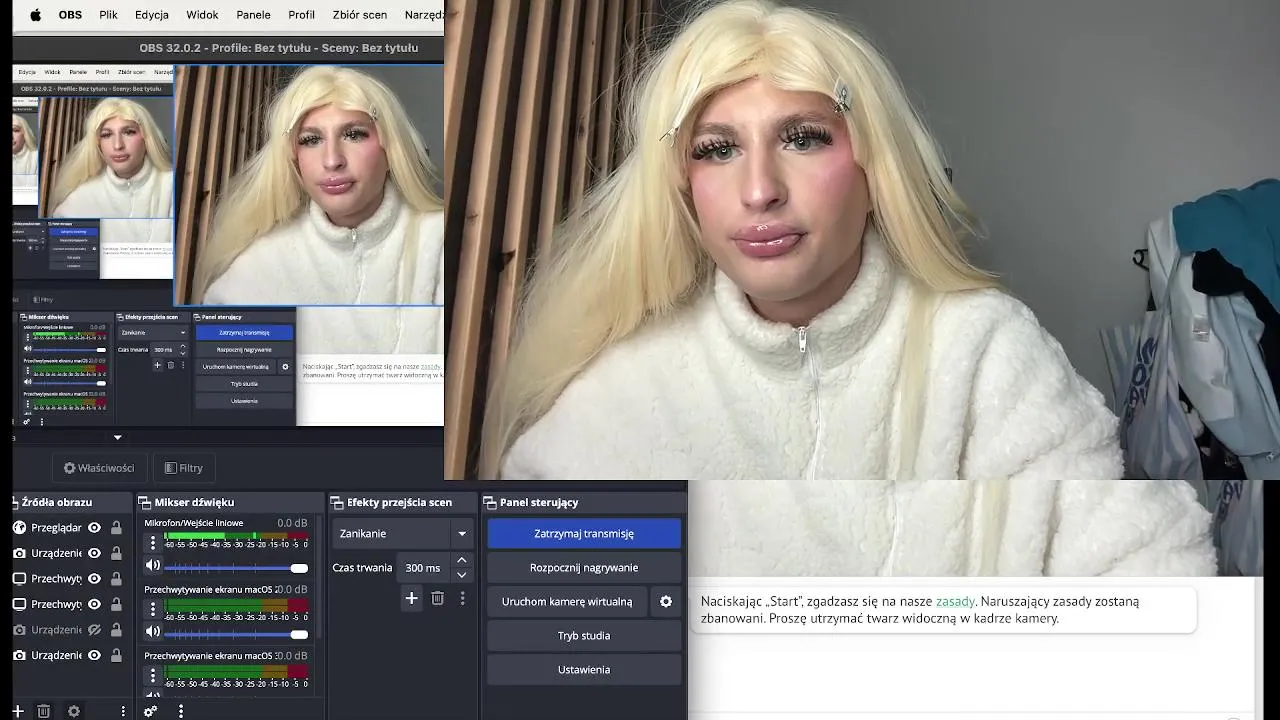Hide the last Urządzenie source via its eye

tap(94, 655)
